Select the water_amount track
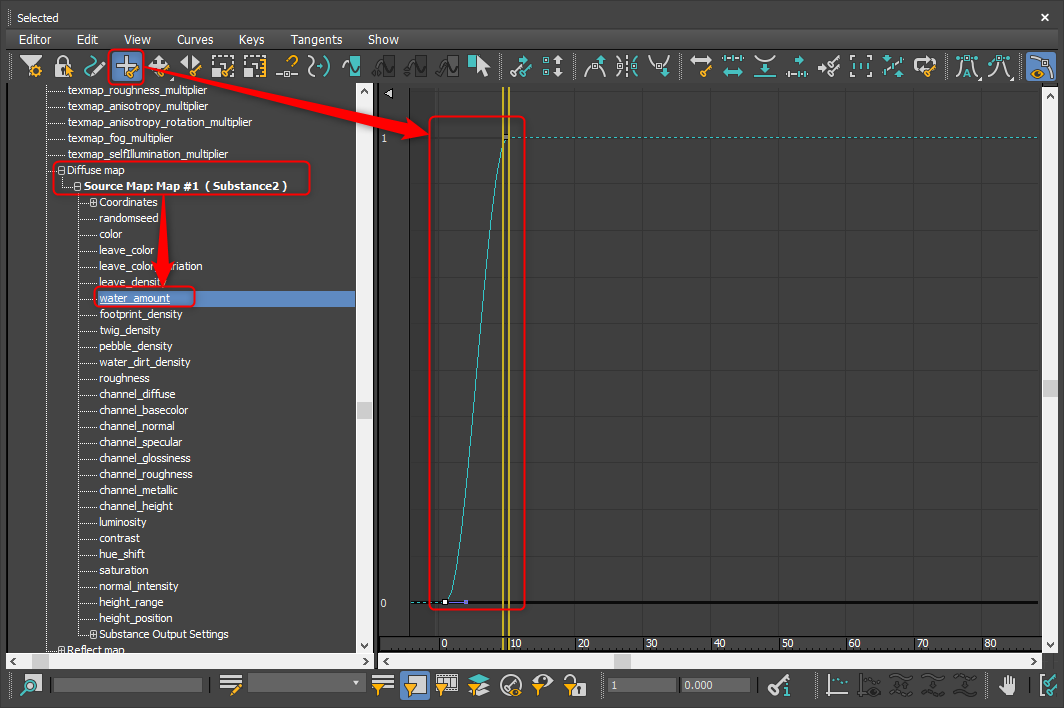This screenshot has height=708, width=1064. (134, 298)
